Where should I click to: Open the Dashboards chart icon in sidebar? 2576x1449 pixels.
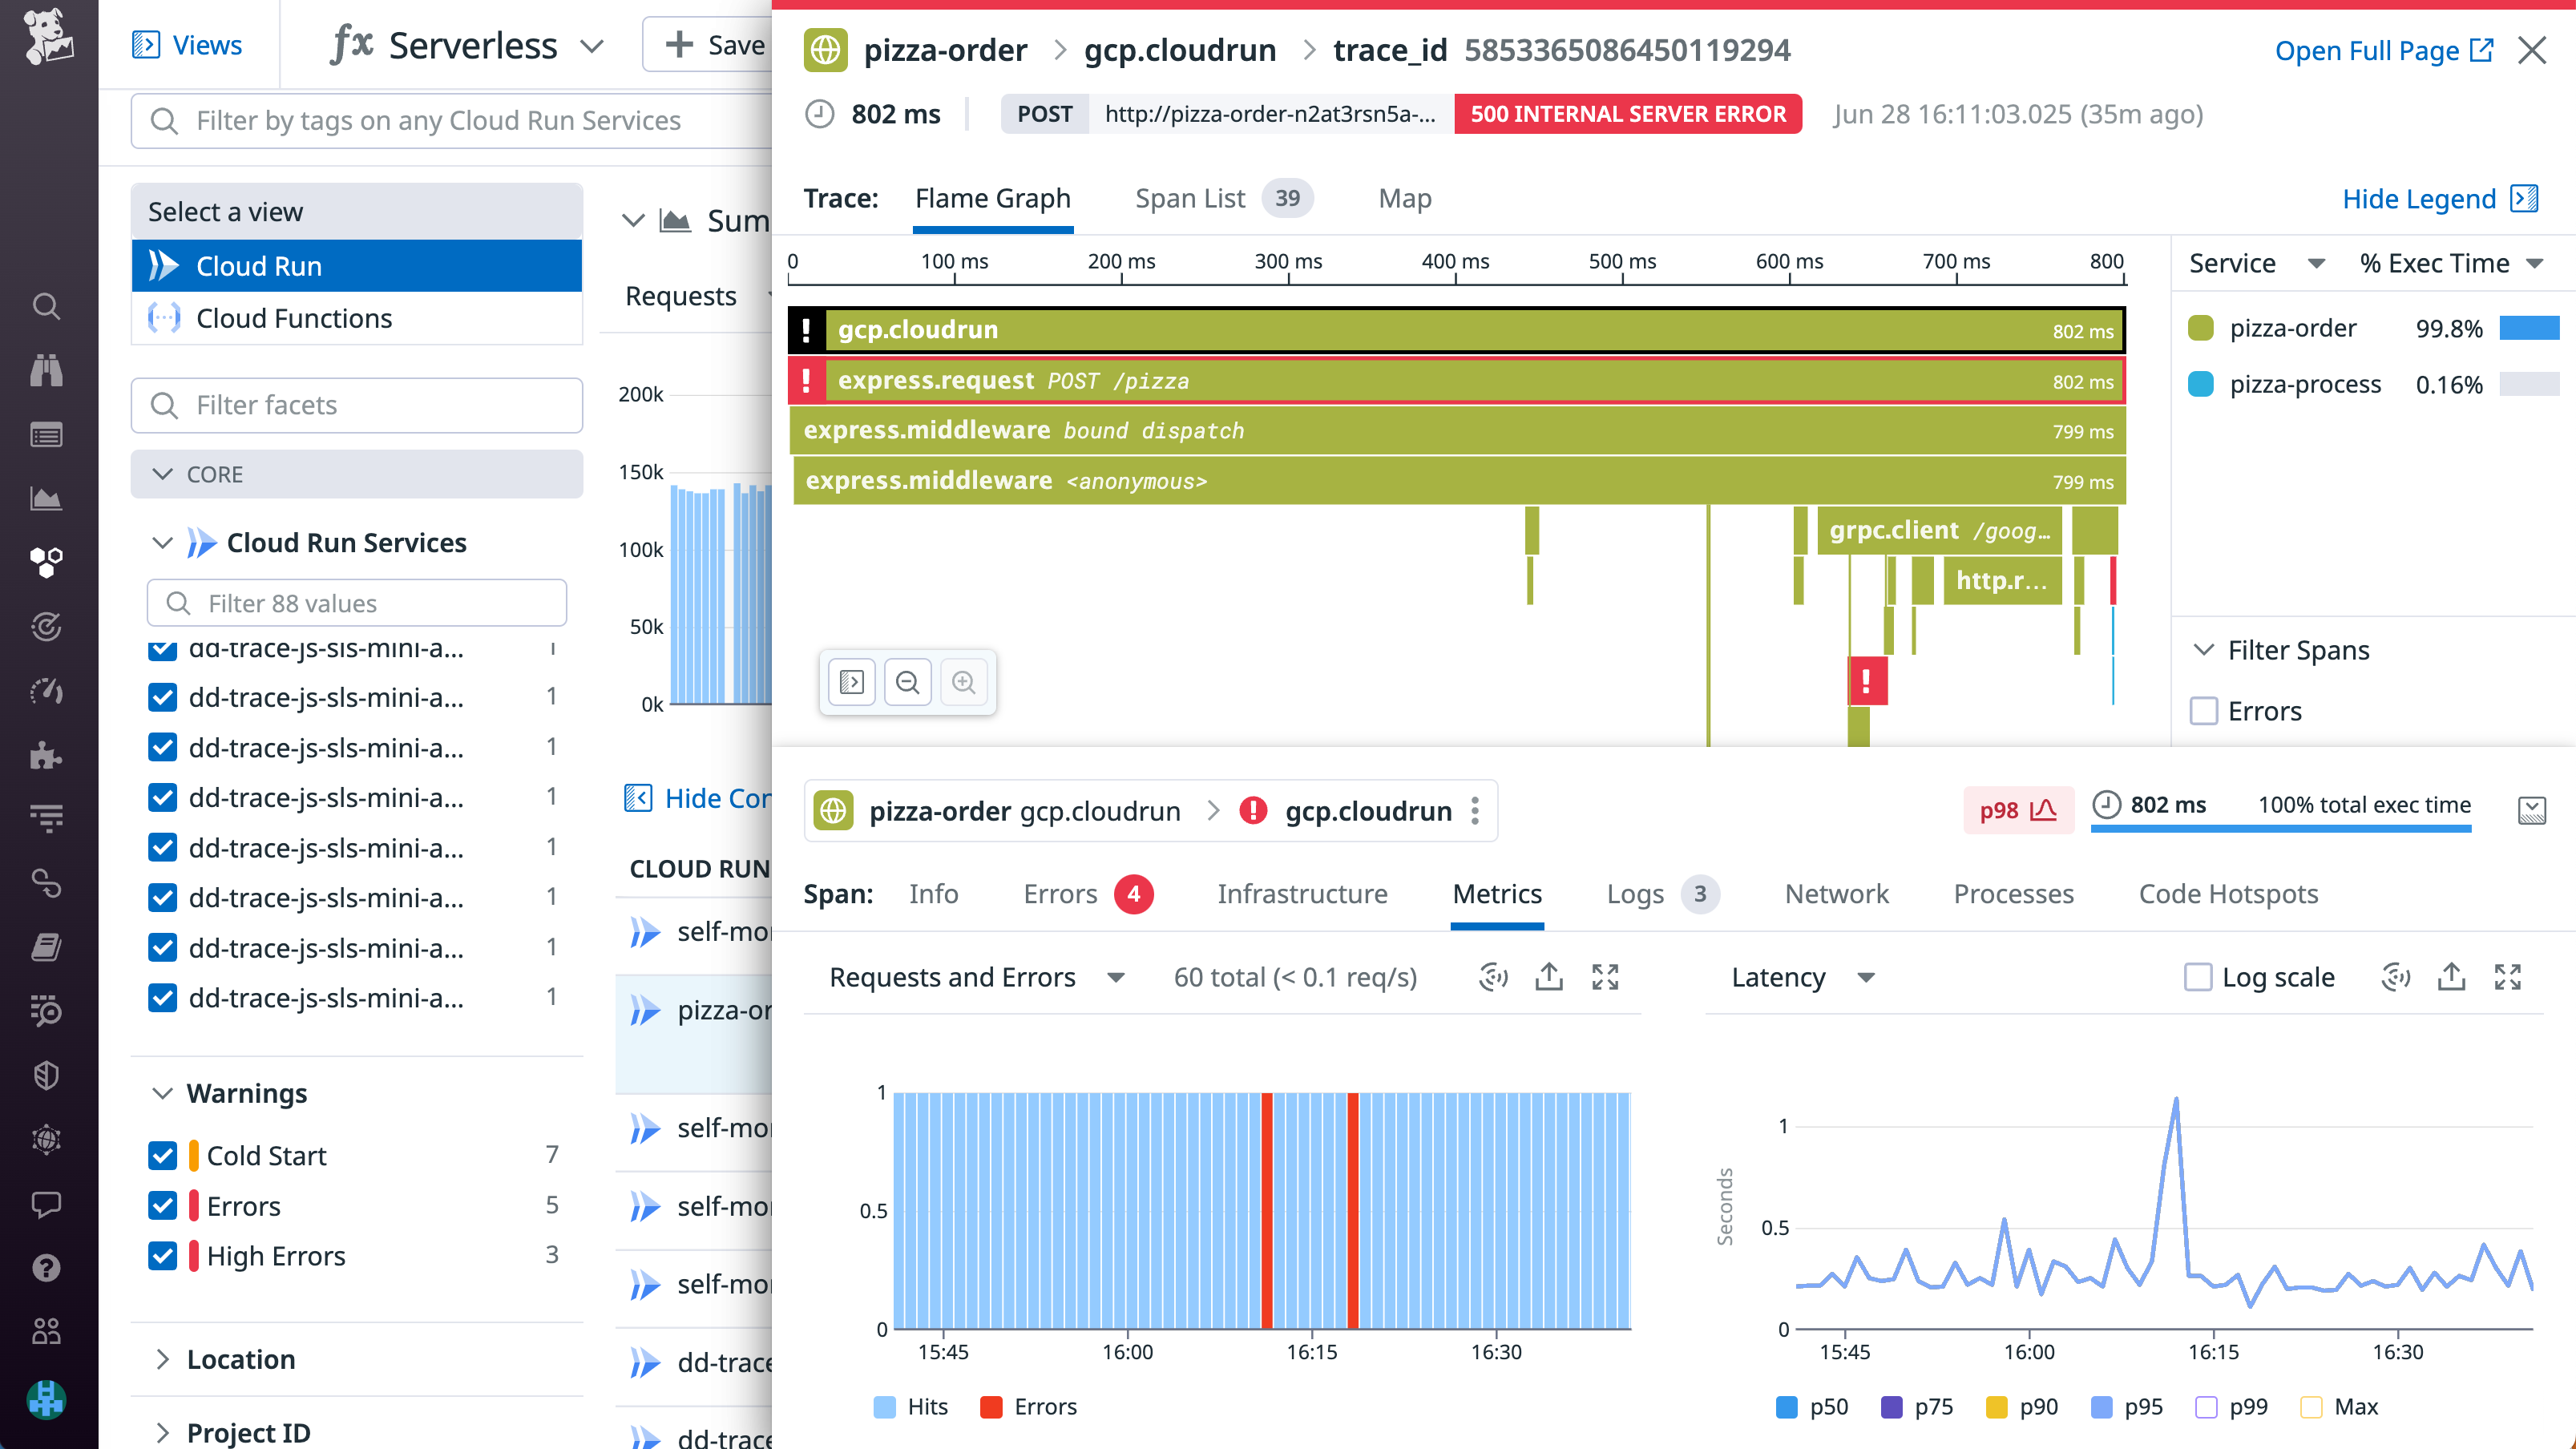(x=47, y=498)
